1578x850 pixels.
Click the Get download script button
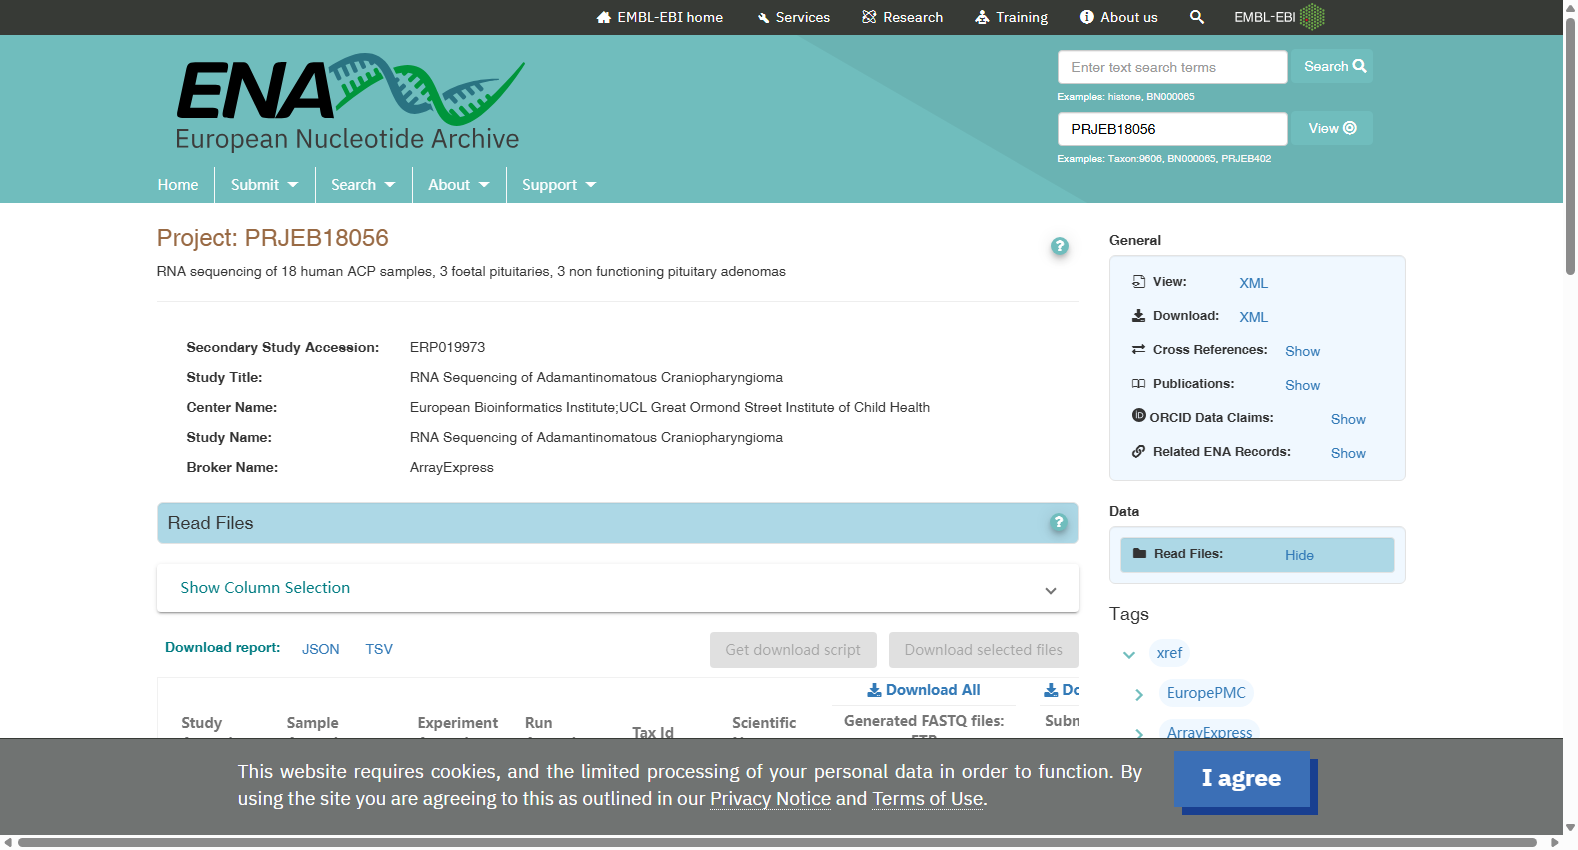pyautogui.click(x=793, y=650)
